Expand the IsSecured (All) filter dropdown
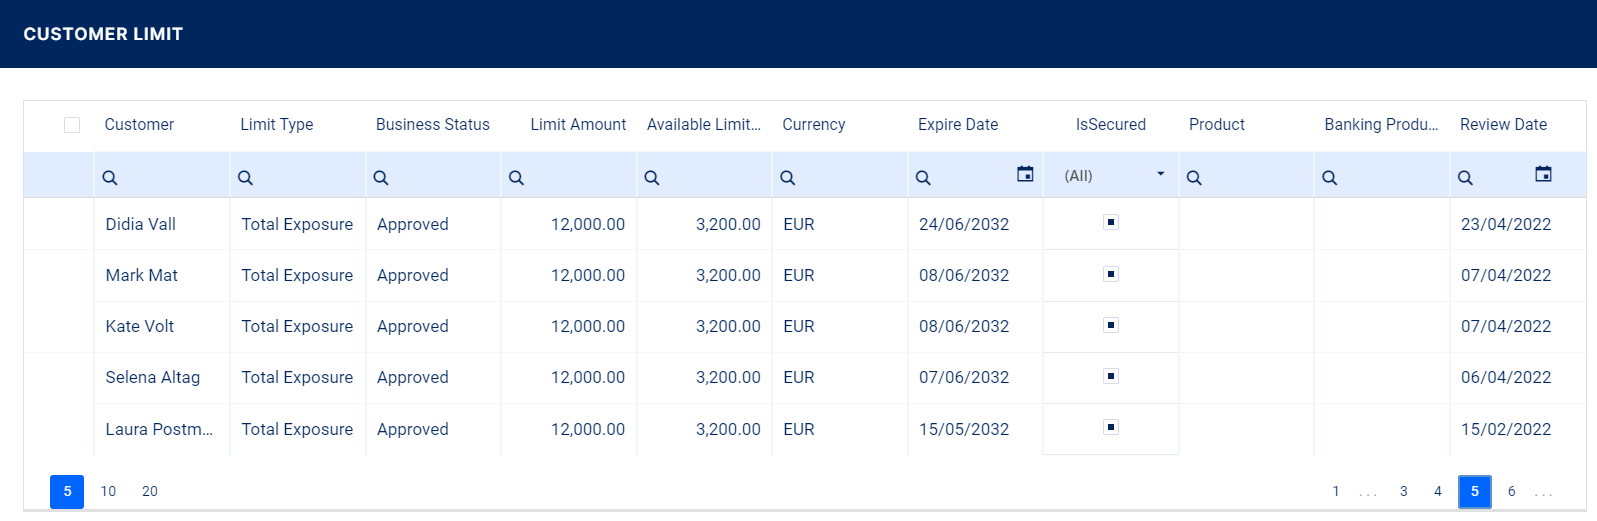The width and height of the screenshot is (1597, 521). click(1160, 174)
